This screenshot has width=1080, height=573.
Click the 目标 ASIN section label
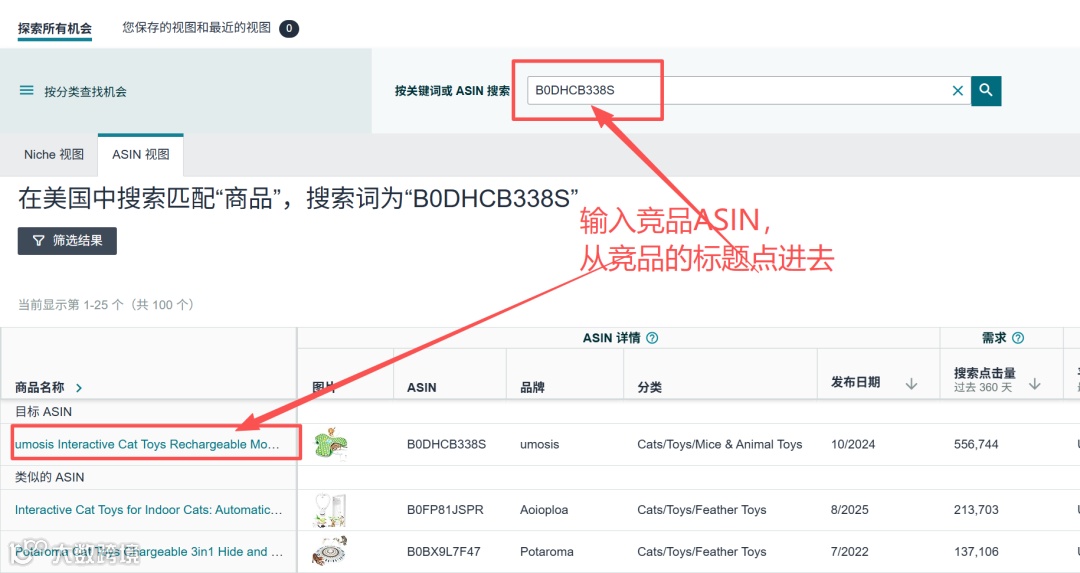43,412
